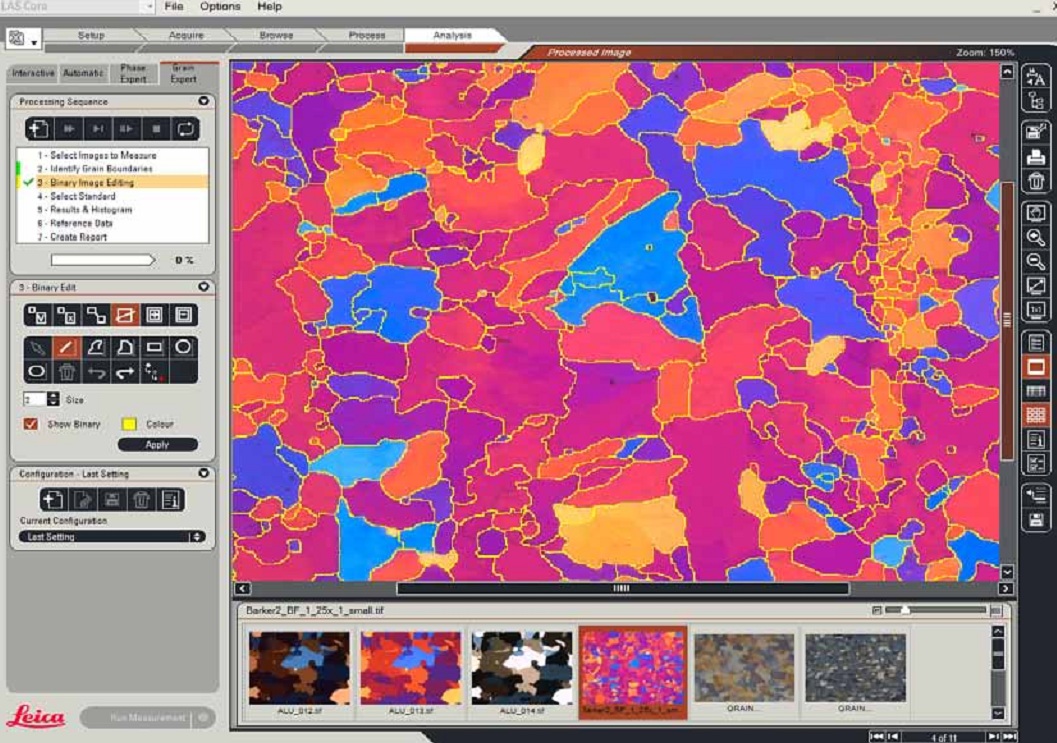The width and height of the screenshot is (1057, 743).
Task: Choose the rectangle shape tool
Action: click(x=154, y=348)
